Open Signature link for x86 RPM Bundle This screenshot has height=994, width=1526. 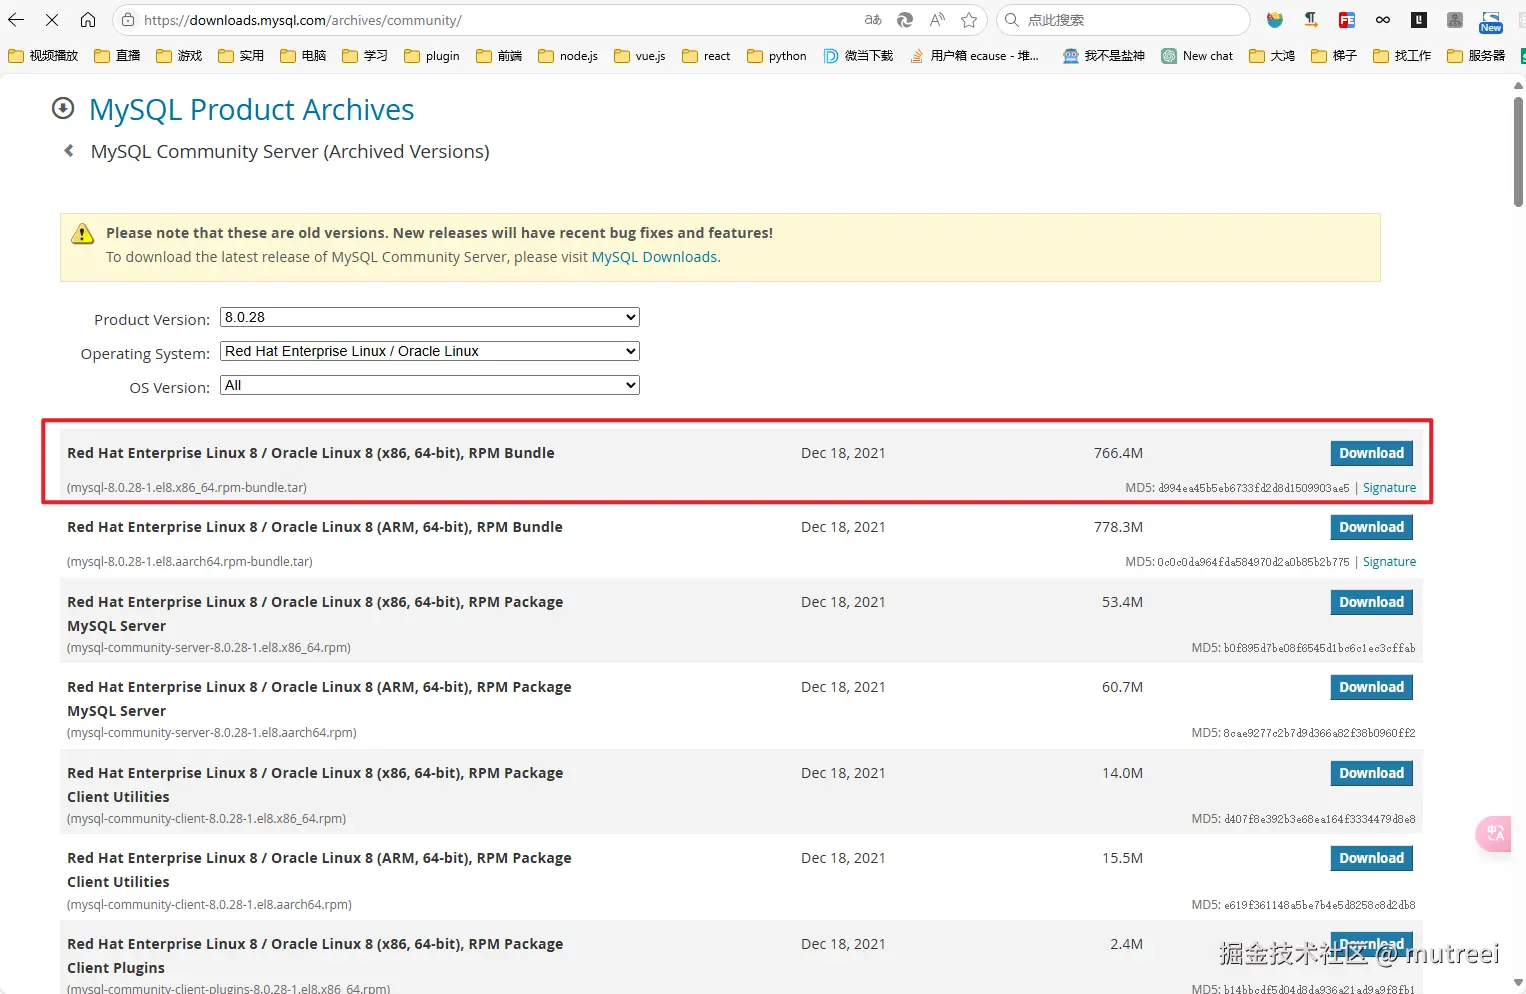pyautogui.click(x=1389, y=488)
